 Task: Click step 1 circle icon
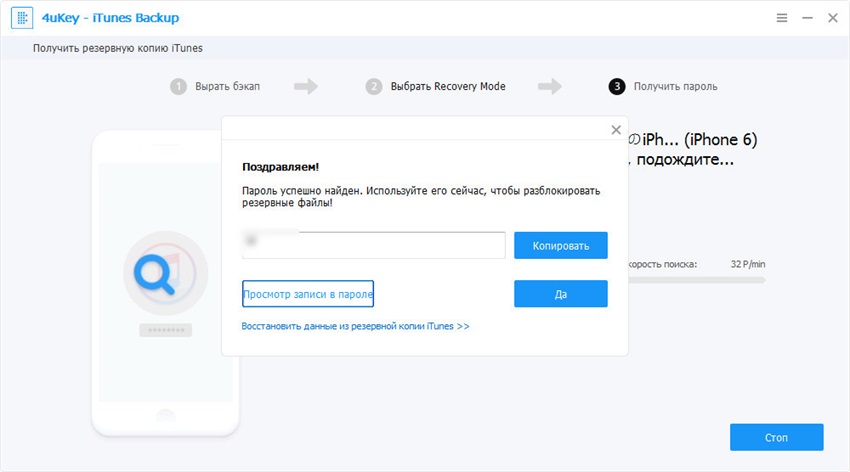178,87
